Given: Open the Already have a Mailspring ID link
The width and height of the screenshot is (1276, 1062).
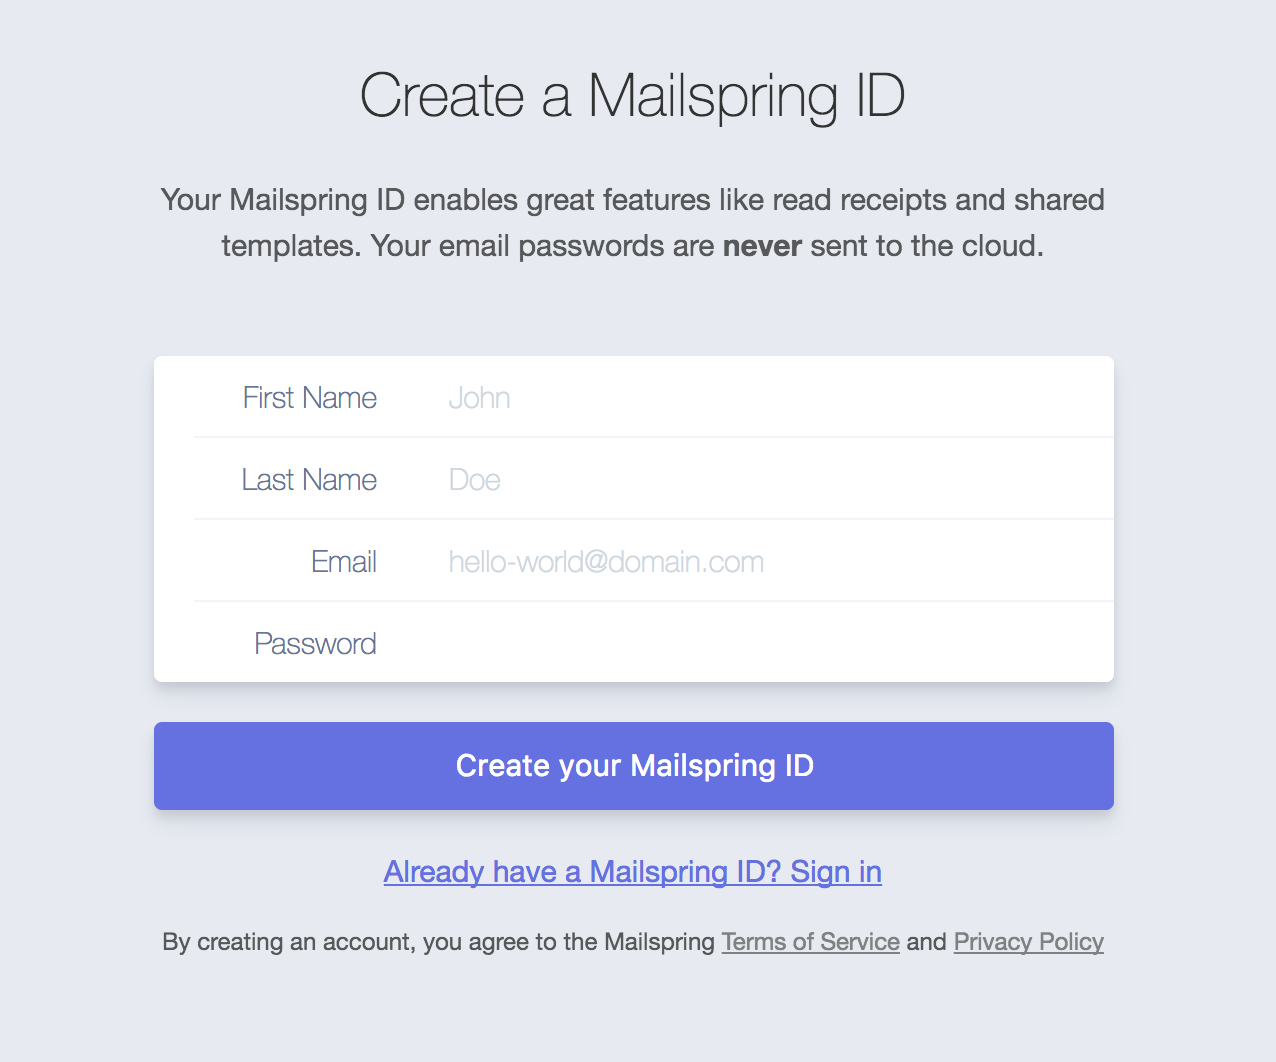Looking at the screenshot, I should click(x=632, y=872).
